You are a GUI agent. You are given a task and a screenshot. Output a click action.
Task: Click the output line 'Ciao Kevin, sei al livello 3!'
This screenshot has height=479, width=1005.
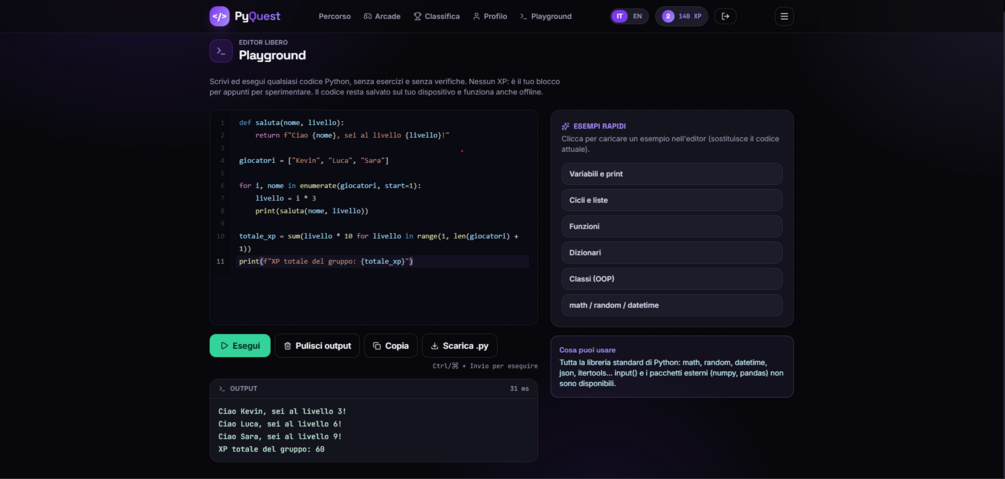[x=282, y=411]
